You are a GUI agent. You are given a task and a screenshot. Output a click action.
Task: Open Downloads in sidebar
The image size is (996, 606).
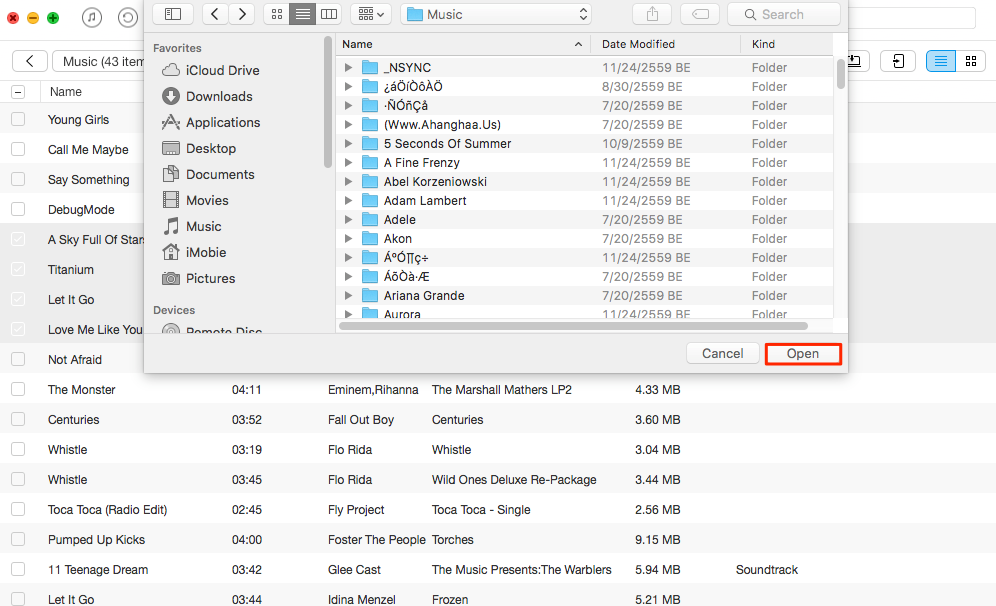tap(207, 97)
